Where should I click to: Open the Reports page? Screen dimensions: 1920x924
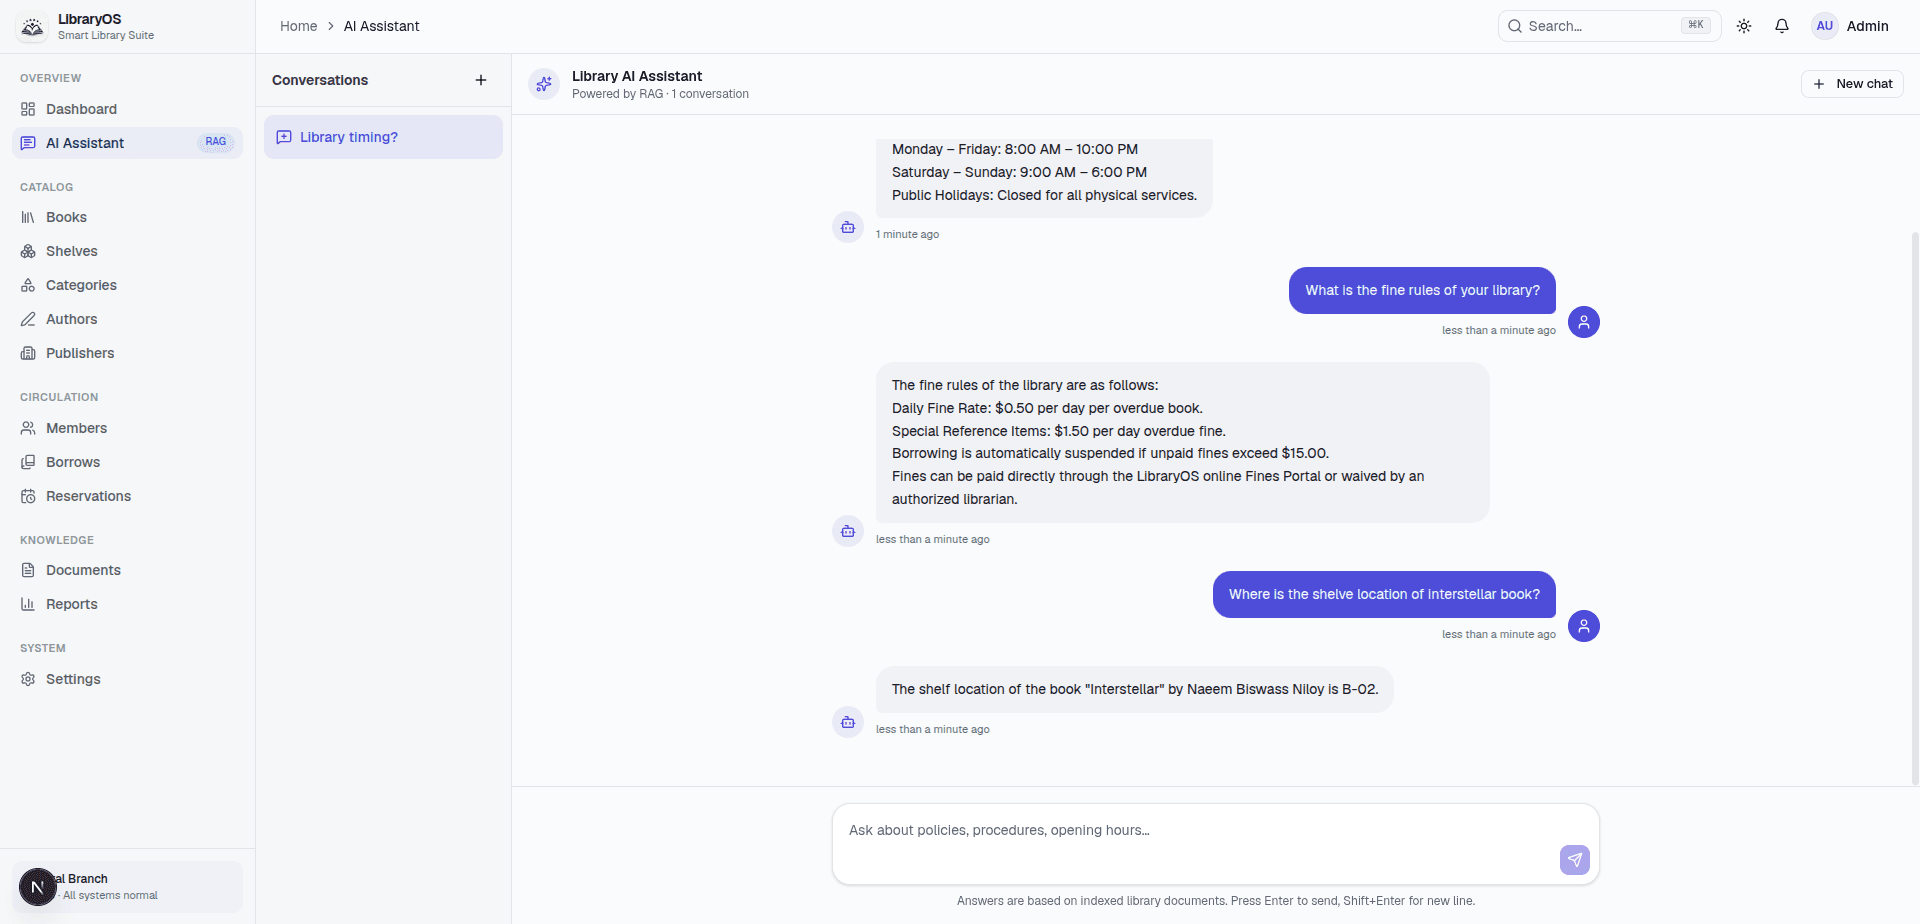[127, 604]
